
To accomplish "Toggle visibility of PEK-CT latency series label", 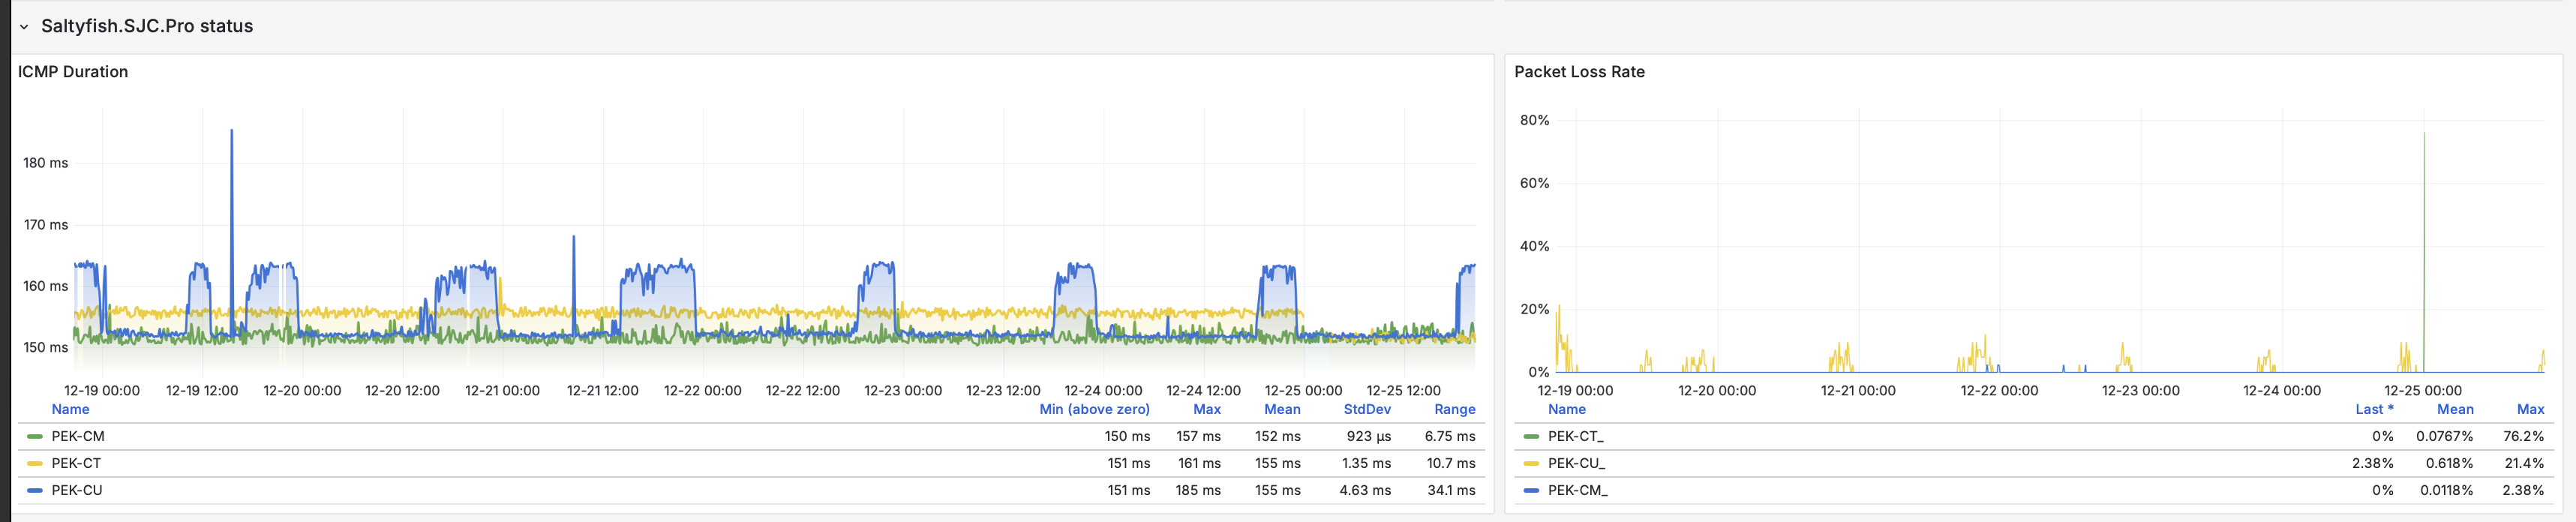I will [76, 464].
